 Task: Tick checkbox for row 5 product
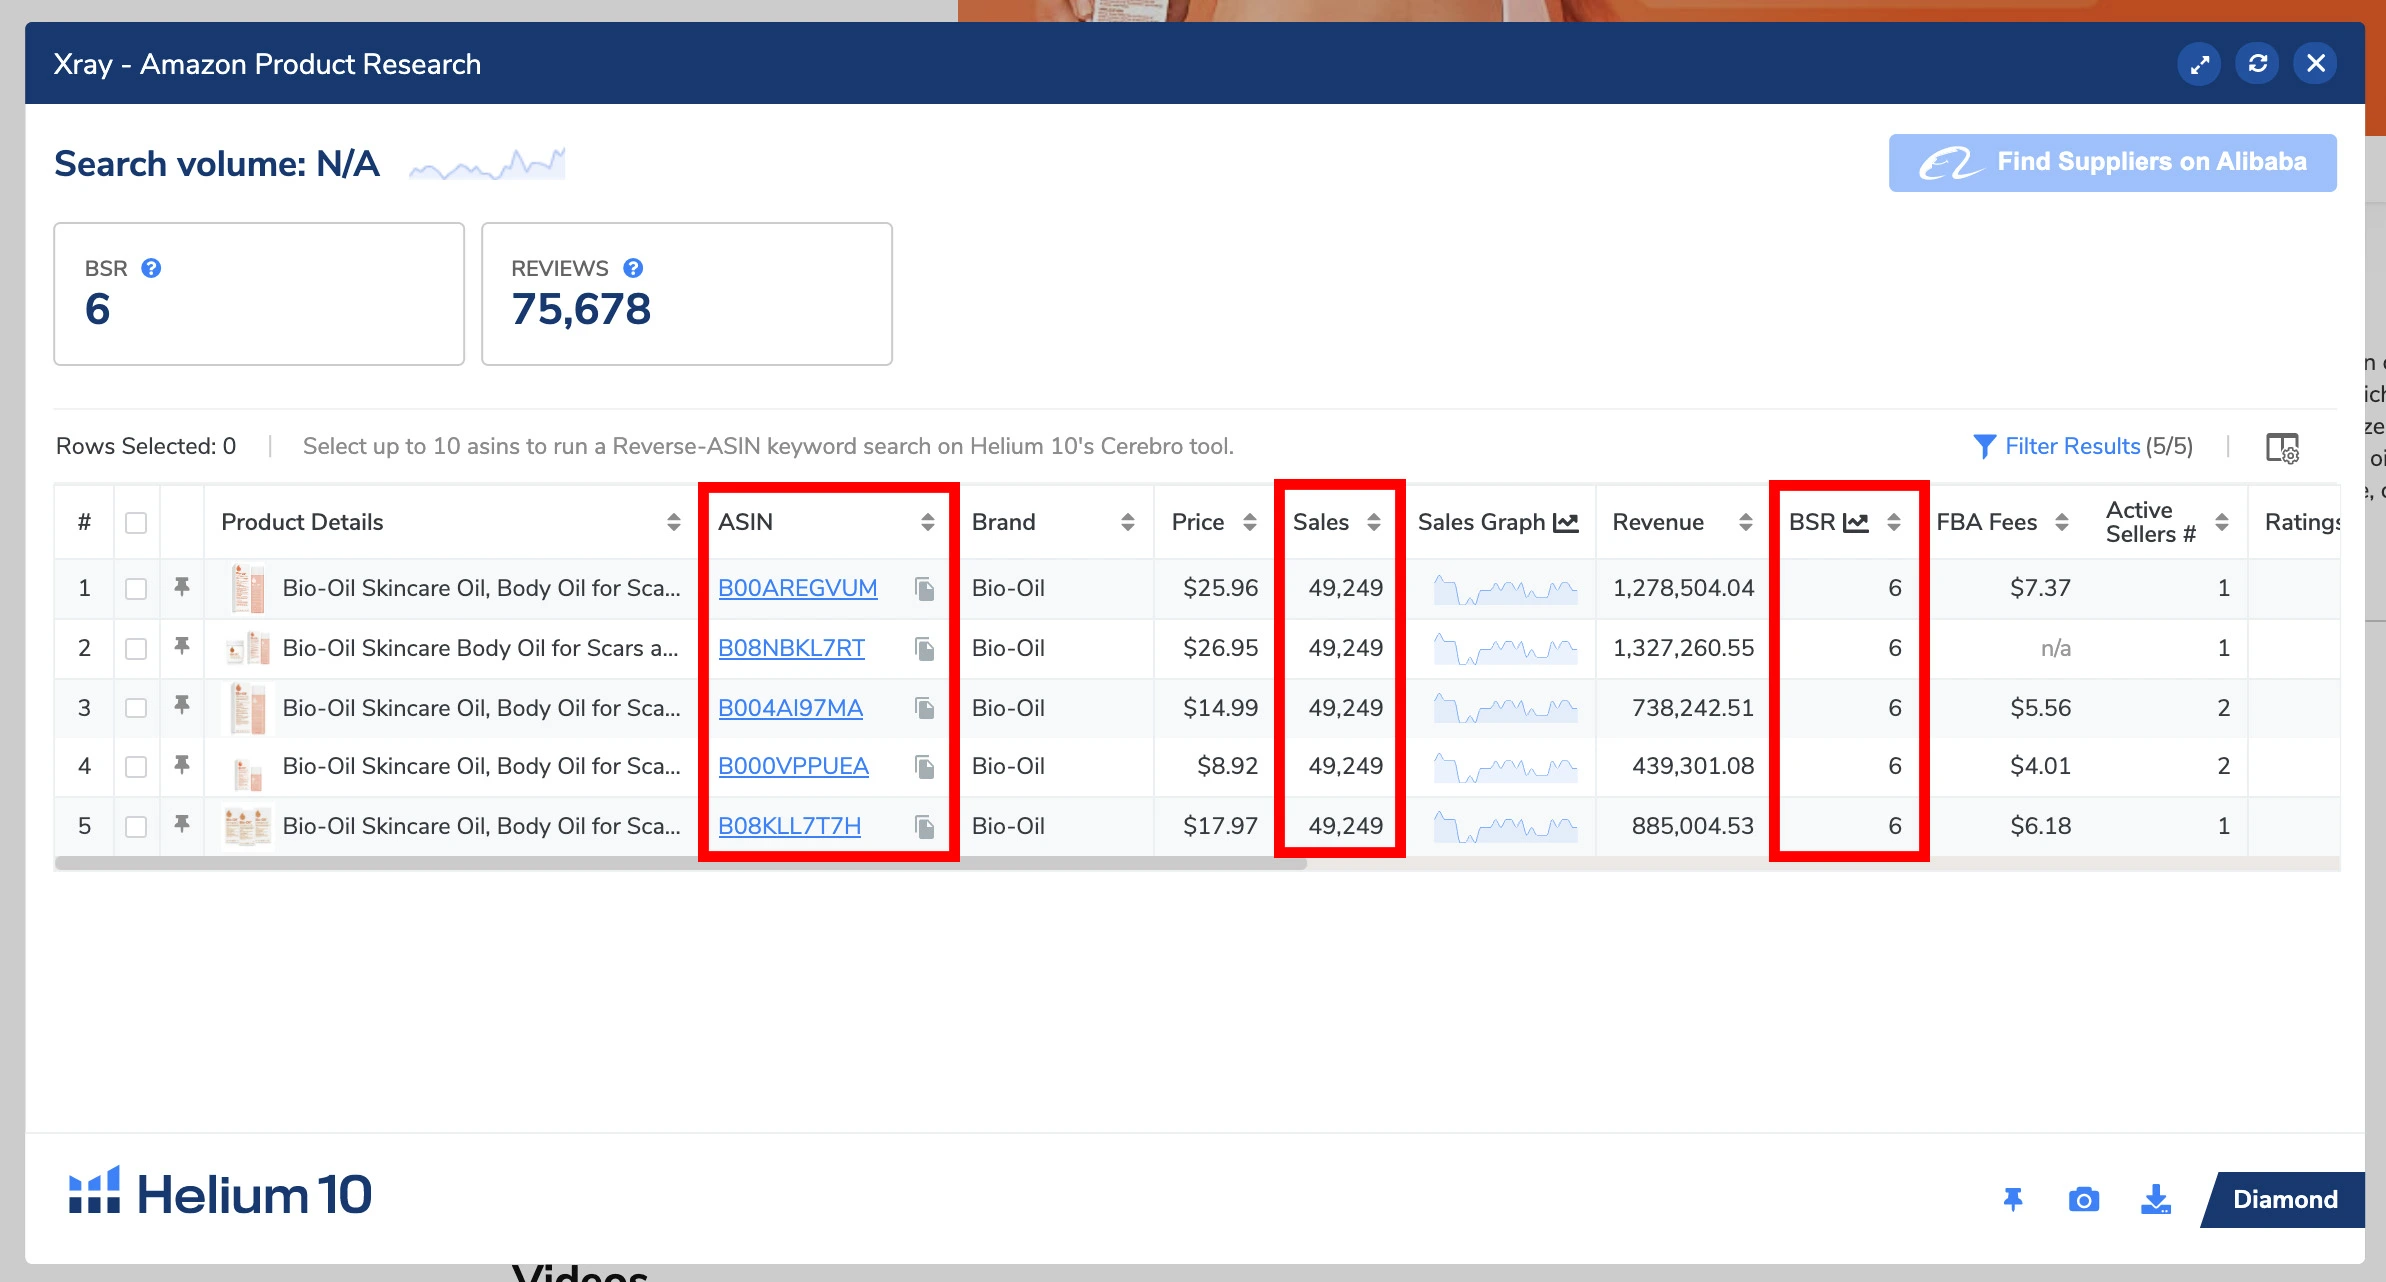pyautogui.click(x=136, y=827)
